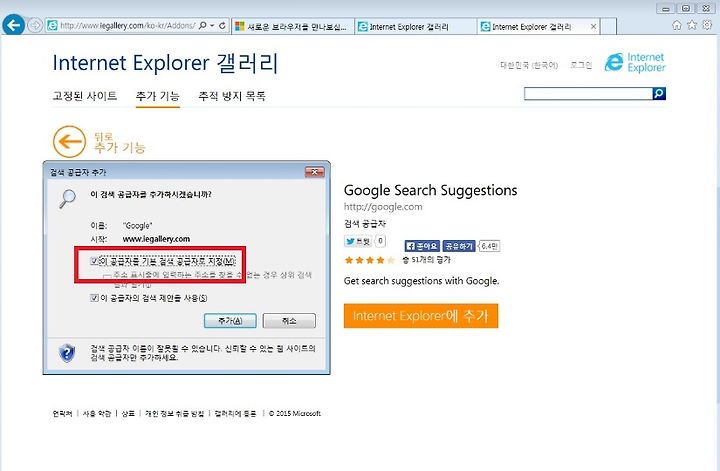Click the Facebook 공유하기 button
Screen dimensions: 720x471
pyautogui.click(x=459, y=246)
